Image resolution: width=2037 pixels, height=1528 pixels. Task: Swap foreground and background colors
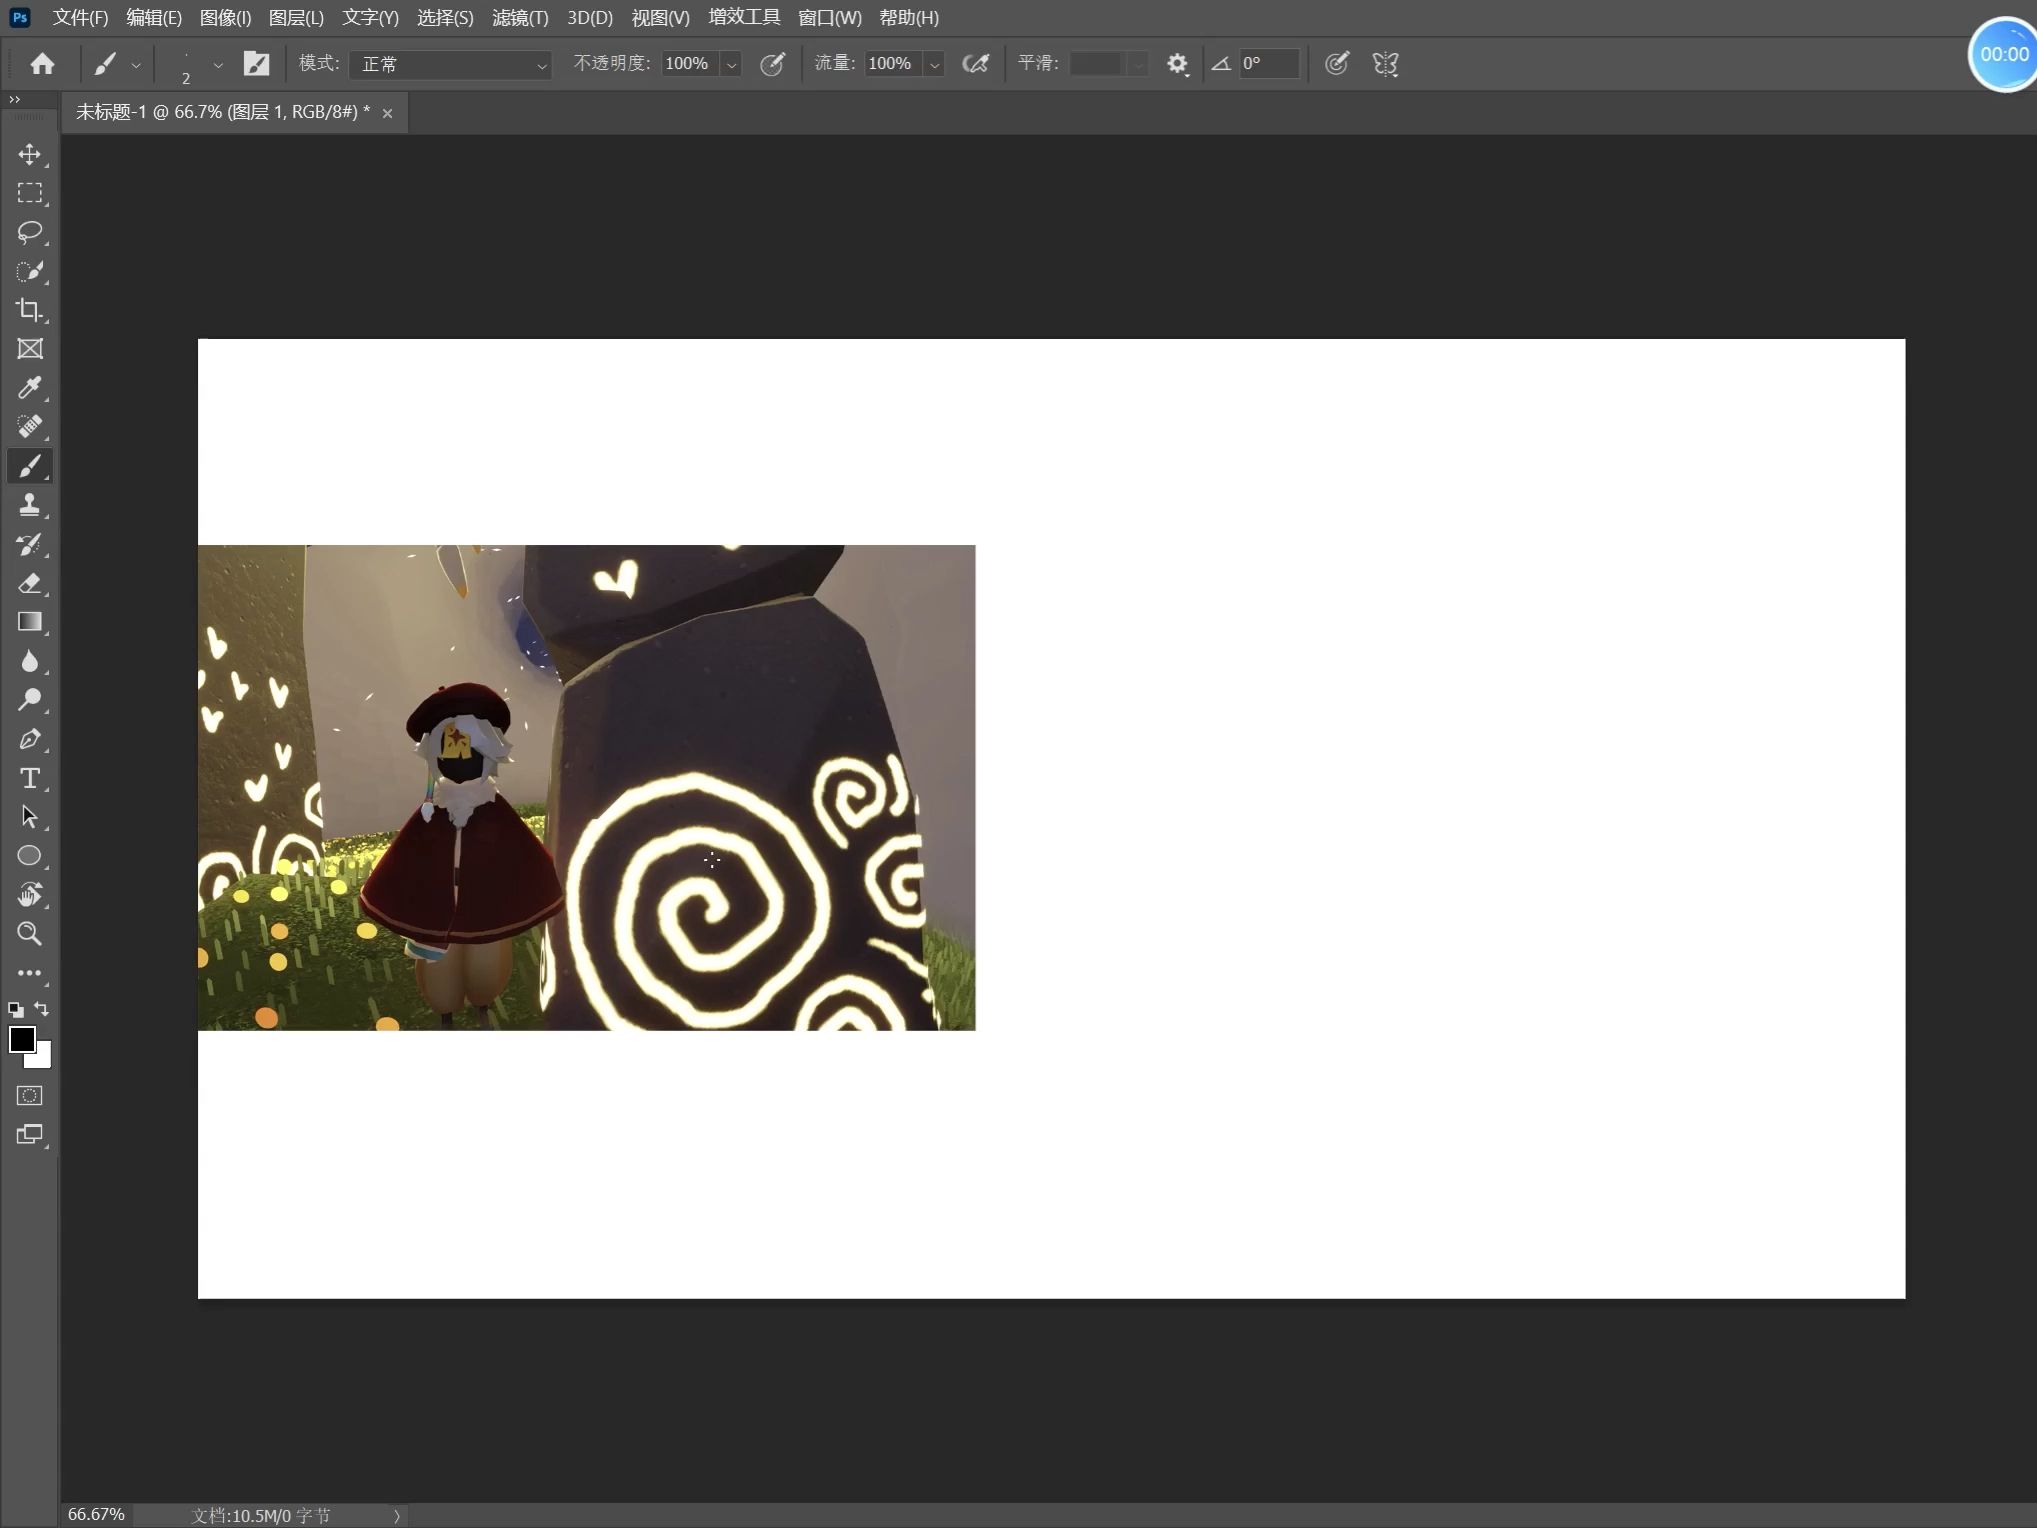point(42,1009)
